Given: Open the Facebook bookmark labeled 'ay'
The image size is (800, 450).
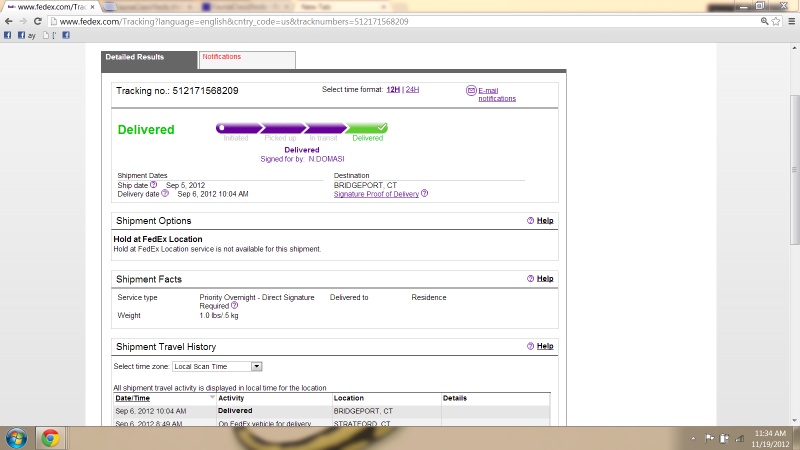Looking at the screenshot, I should (27, 35).
